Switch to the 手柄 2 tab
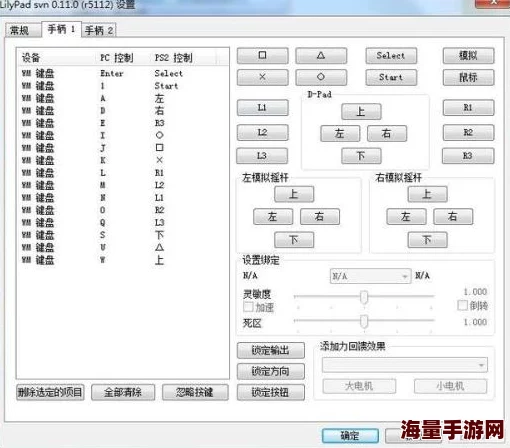This screenshot has width=510, height=448. [x=99, y=31]
